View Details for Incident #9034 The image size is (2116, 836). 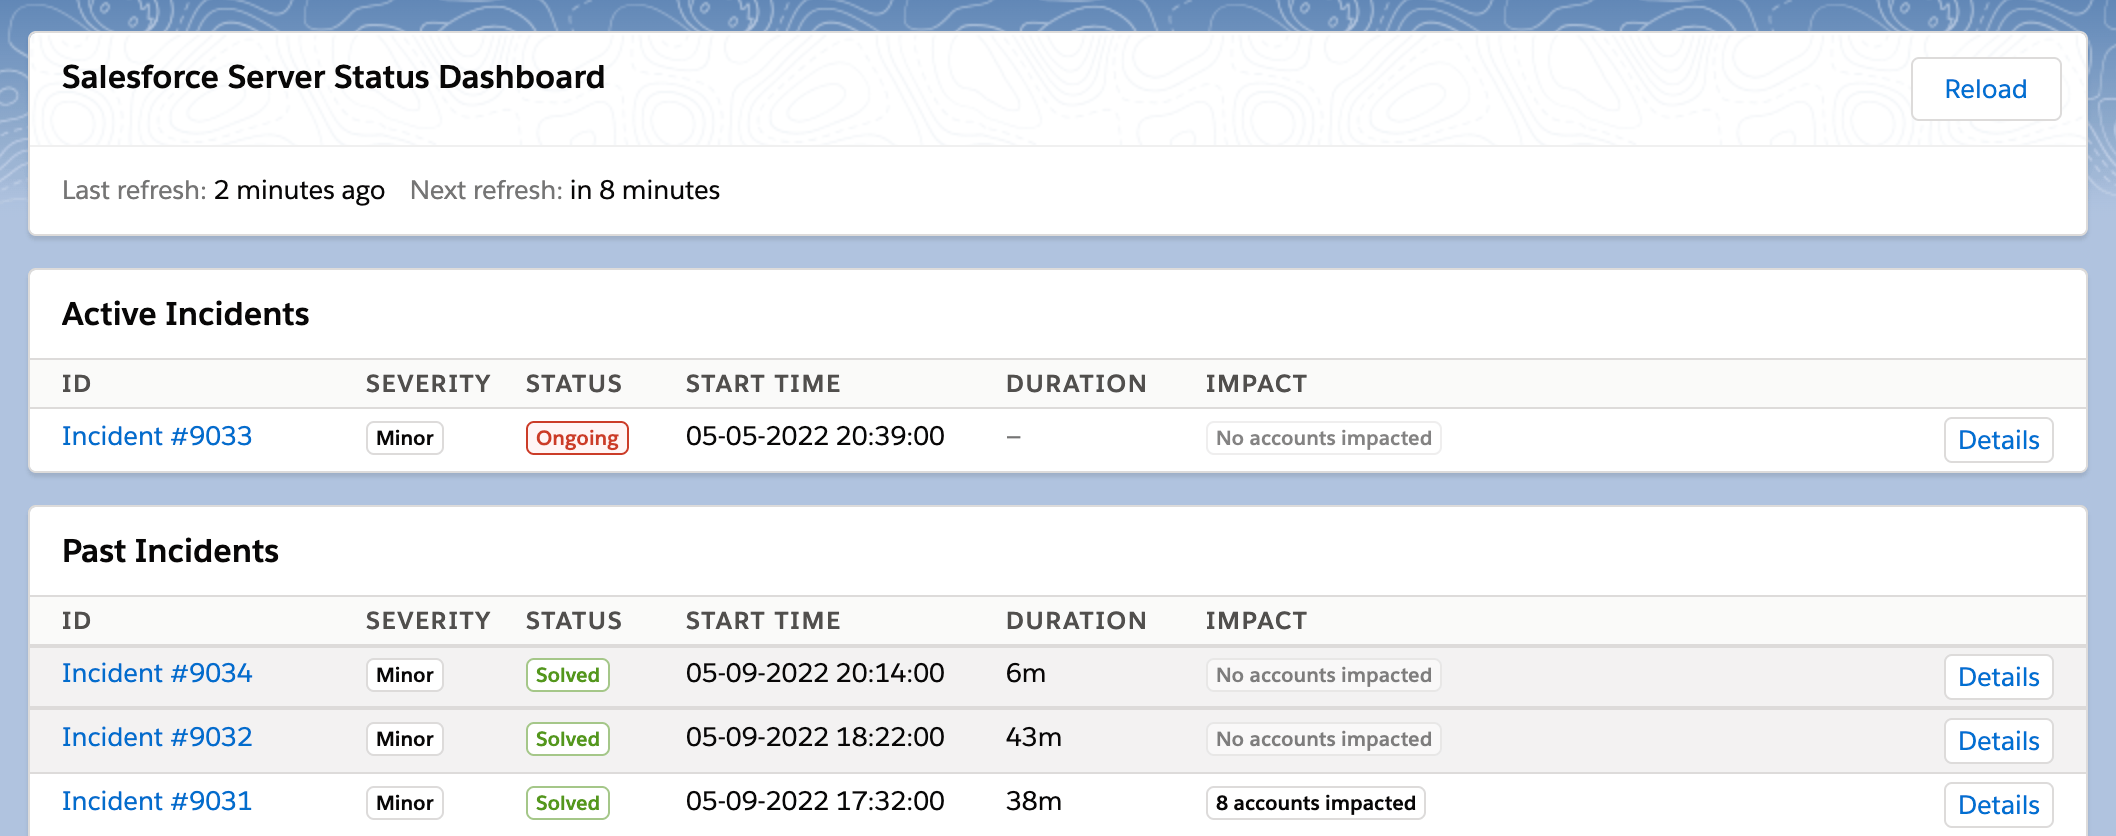pos(1998,677)
